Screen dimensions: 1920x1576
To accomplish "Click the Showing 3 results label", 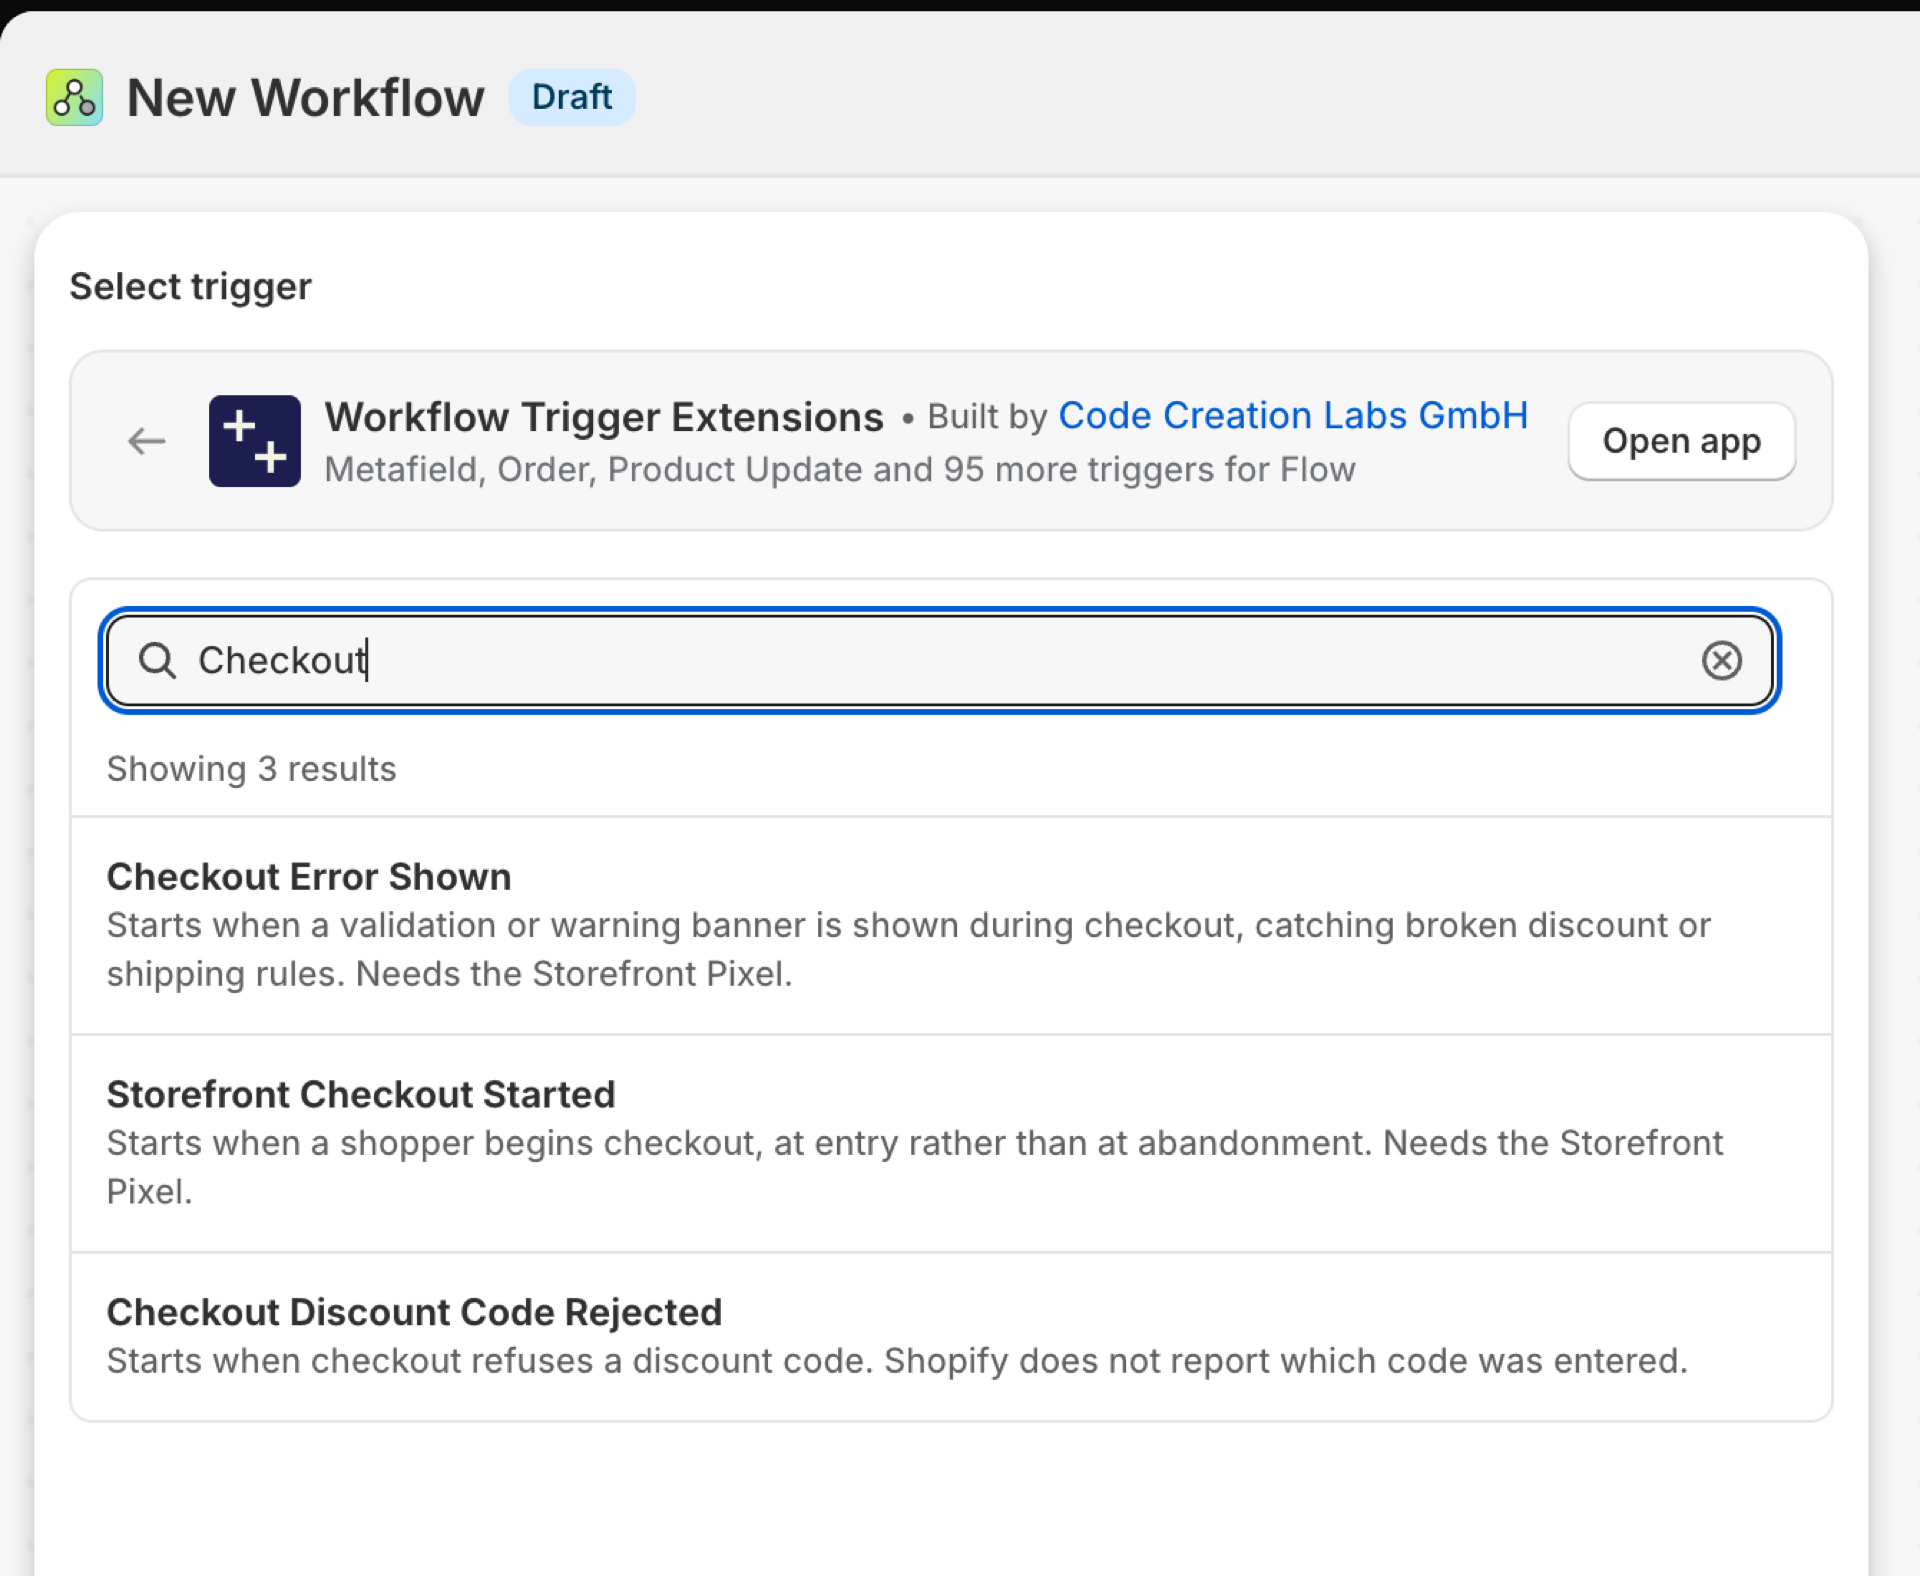I will pos(252,769).
